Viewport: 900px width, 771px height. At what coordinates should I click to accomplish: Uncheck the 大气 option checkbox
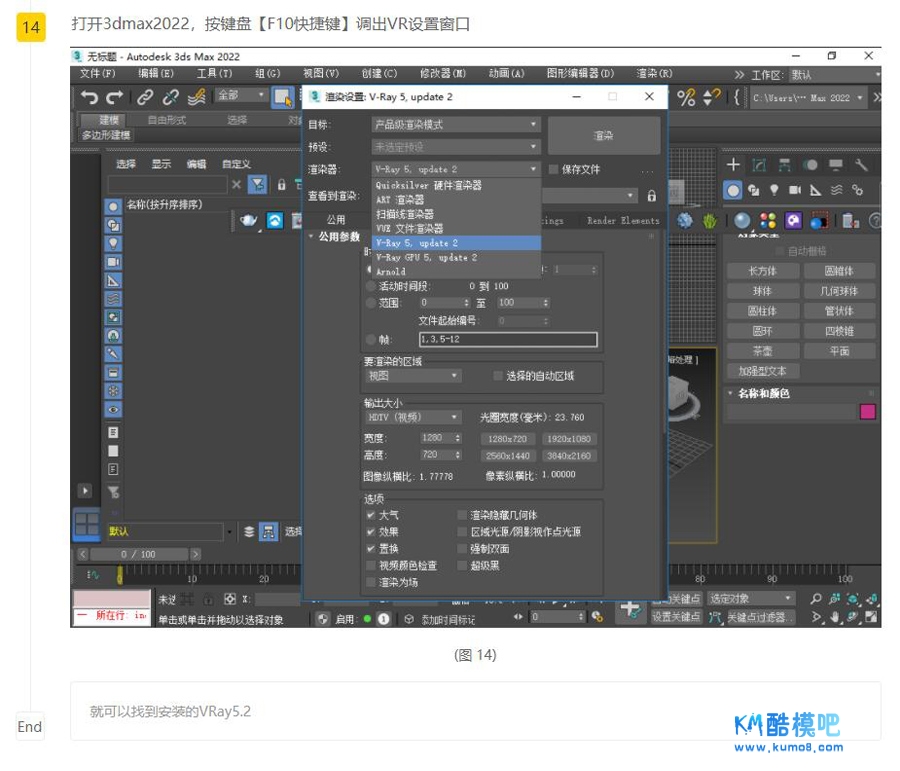pyautogui.click(x=371, y=515)
